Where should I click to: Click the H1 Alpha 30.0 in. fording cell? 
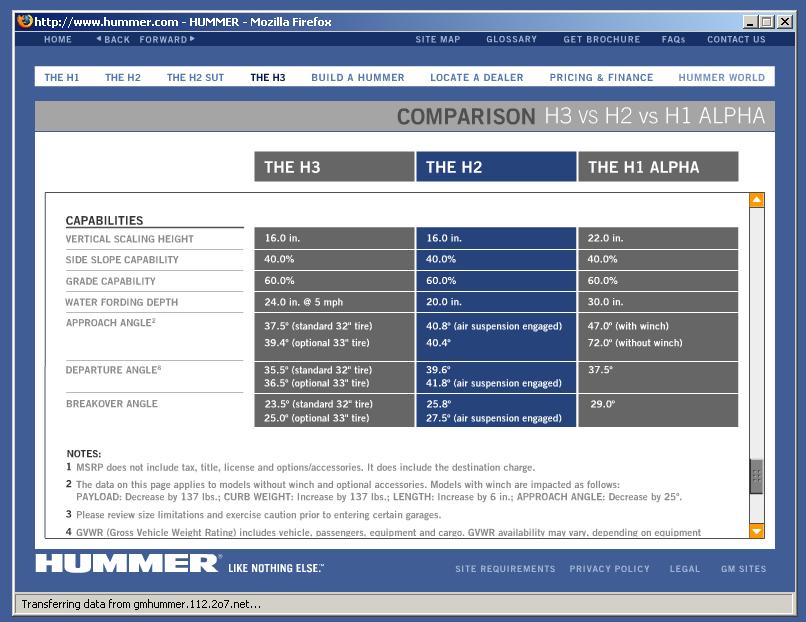(658, 302)
